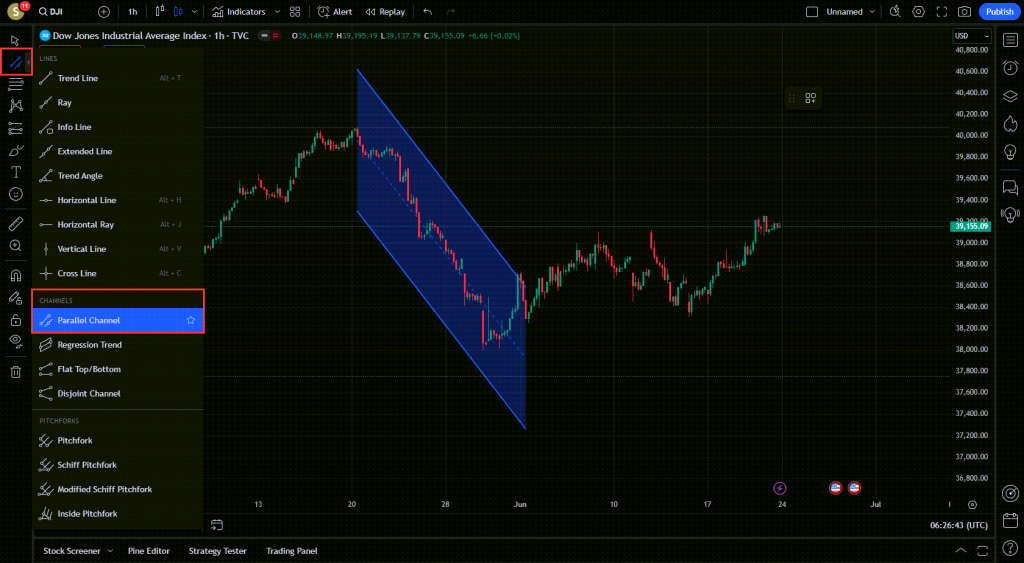Select the zoom in tool
1024x563 pixels.
pyautogui.click(x=16, y=246)
